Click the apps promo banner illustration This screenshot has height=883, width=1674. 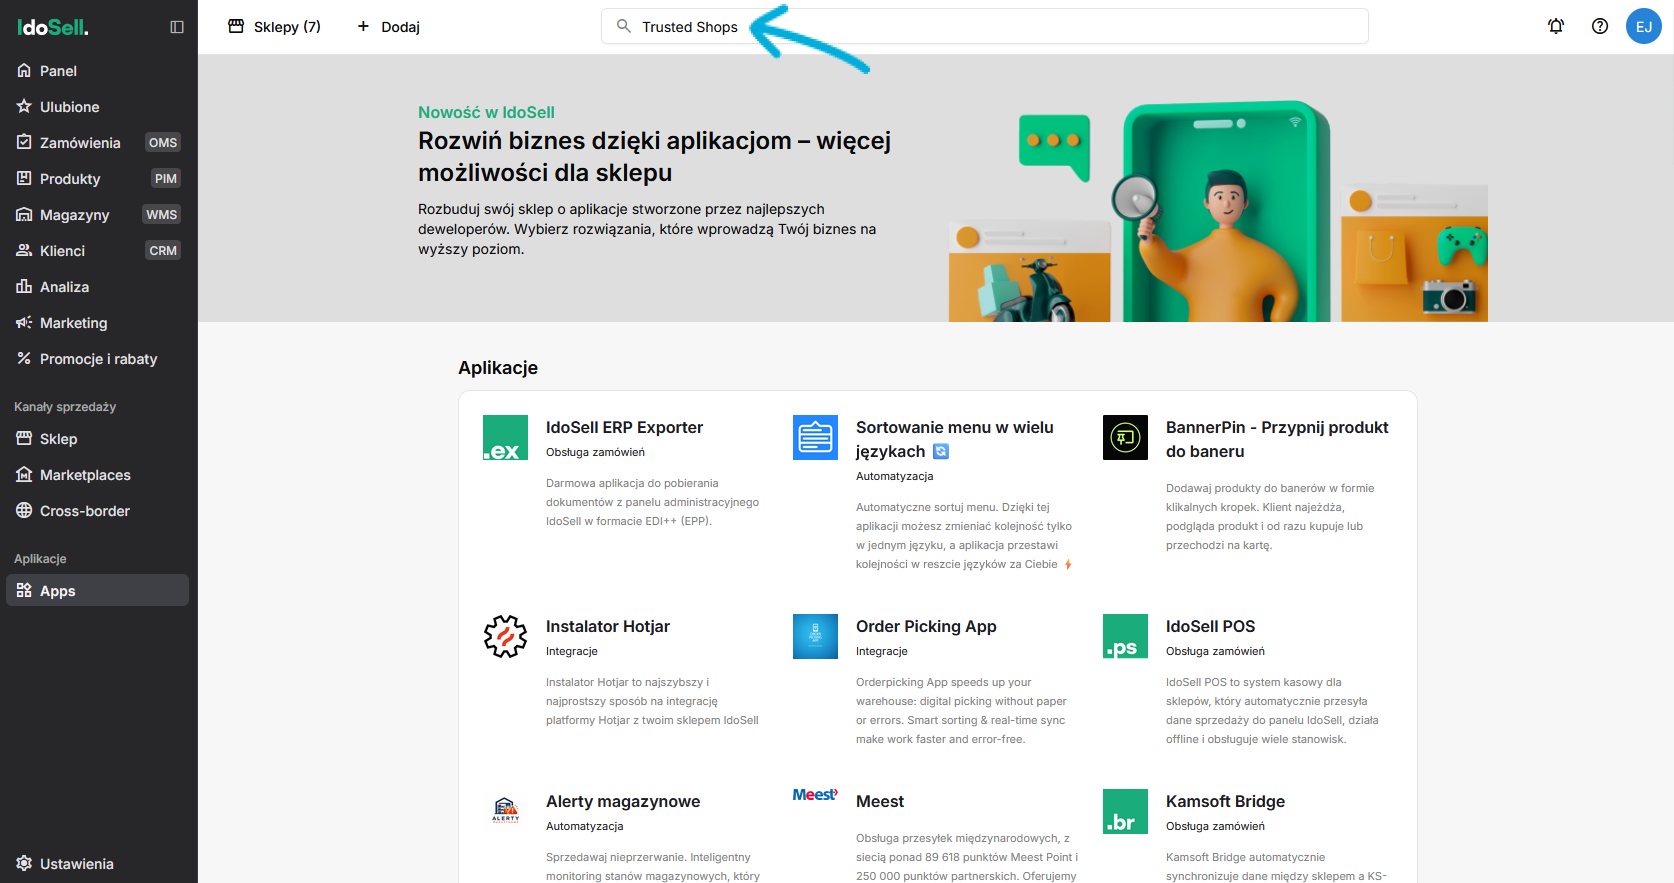pyautogui.click(x=1218, y=211)
